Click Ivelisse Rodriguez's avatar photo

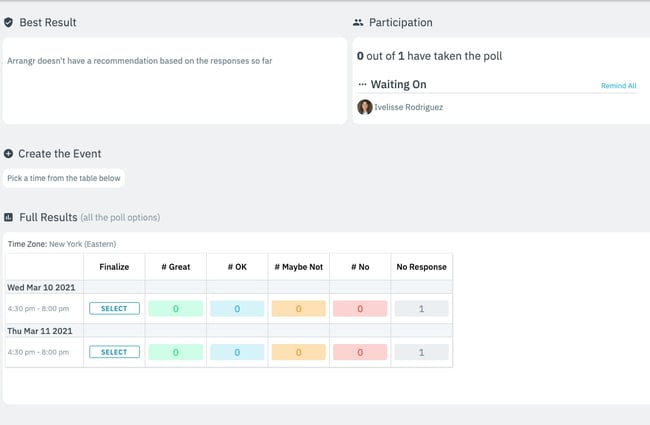tap(365, 107)
